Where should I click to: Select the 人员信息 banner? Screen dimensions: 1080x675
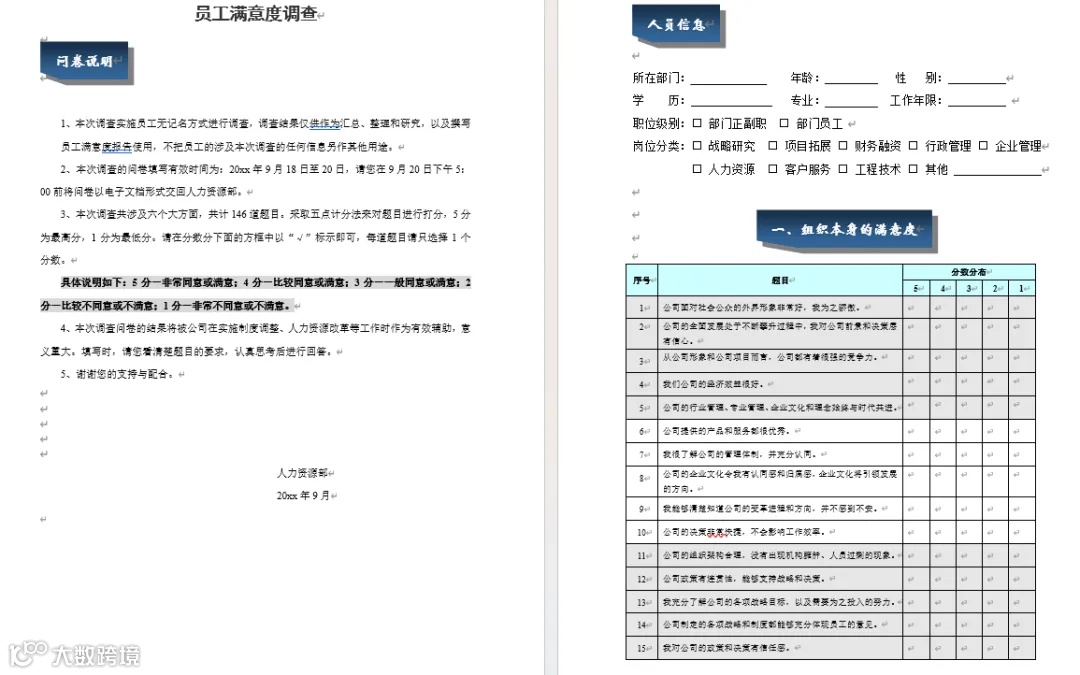point(677,25)
